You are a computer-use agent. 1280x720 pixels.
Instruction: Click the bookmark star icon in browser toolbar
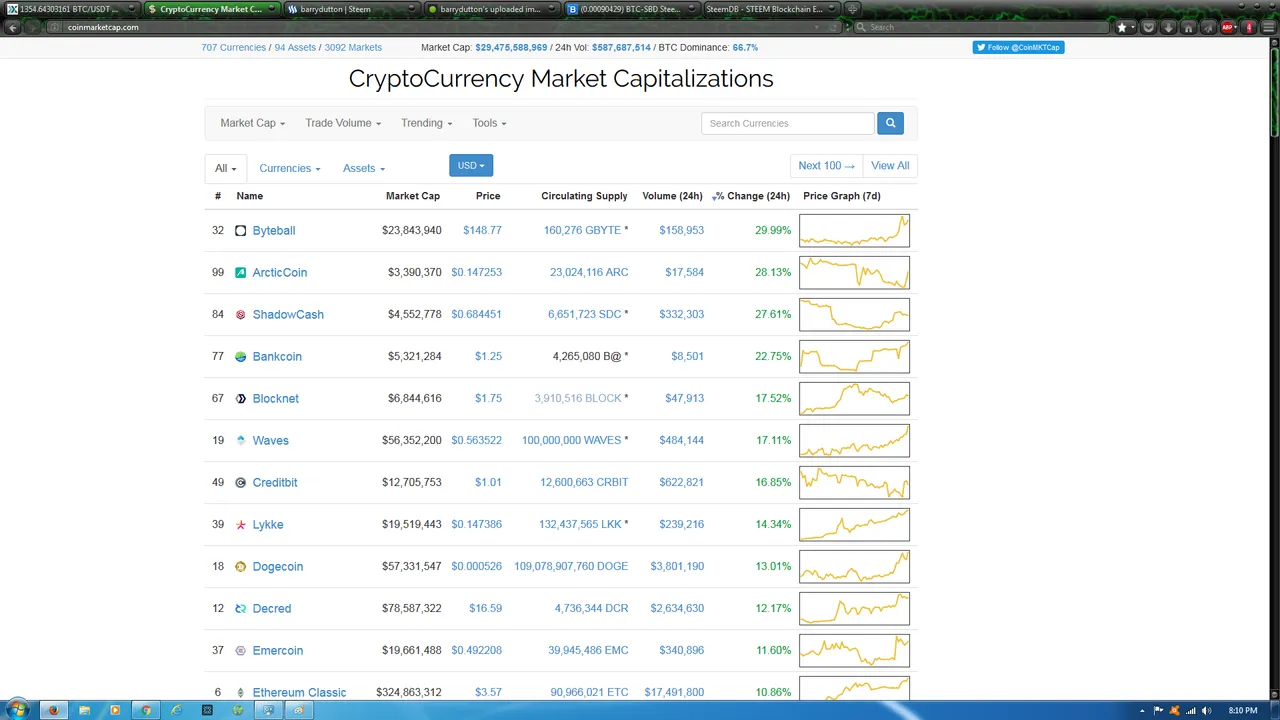(1122, 27)
